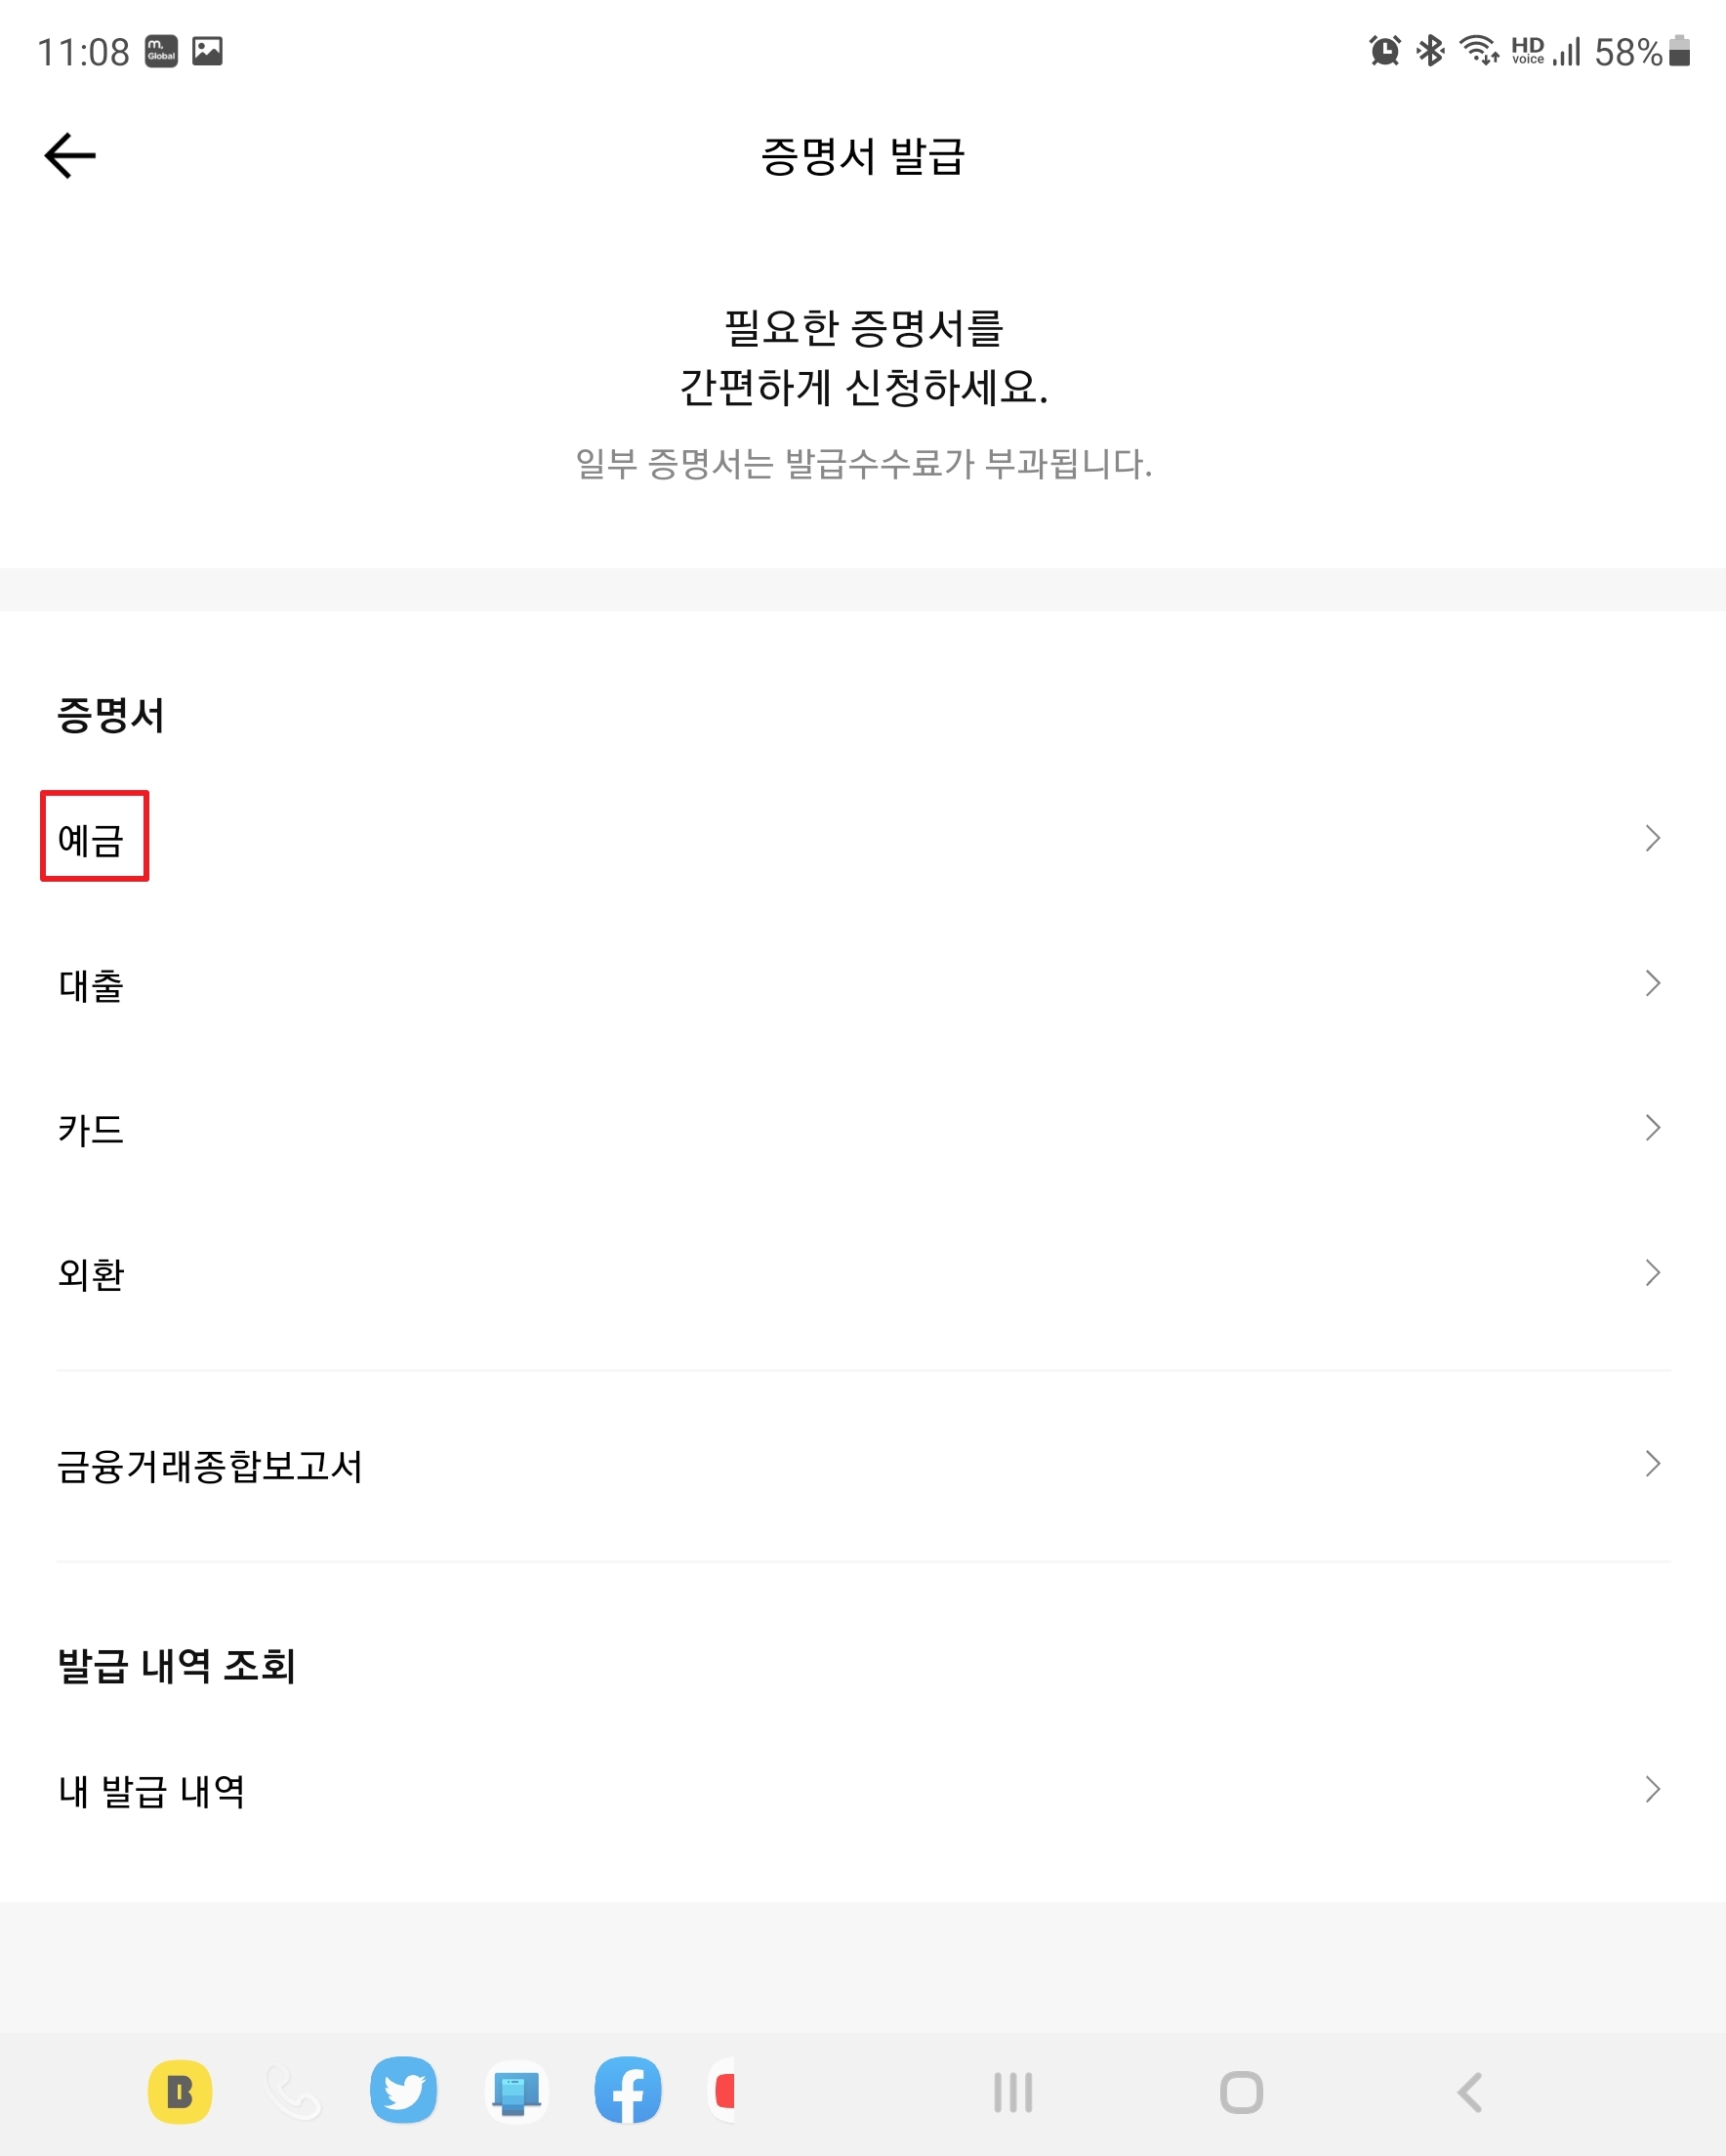1726x2156 pixels.
Task: Tap the back arrow in the header
Action: [70, 156]
